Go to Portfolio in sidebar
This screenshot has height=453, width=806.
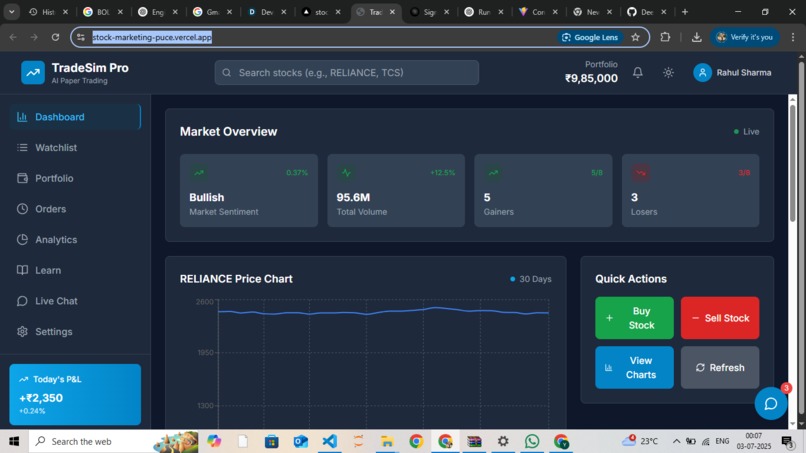(75, 178)
